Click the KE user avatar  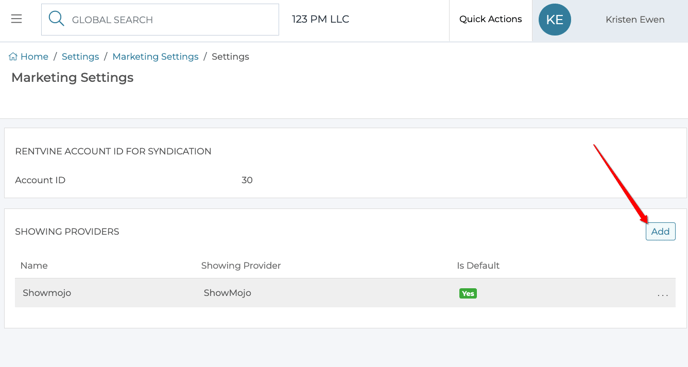point(555,20)
